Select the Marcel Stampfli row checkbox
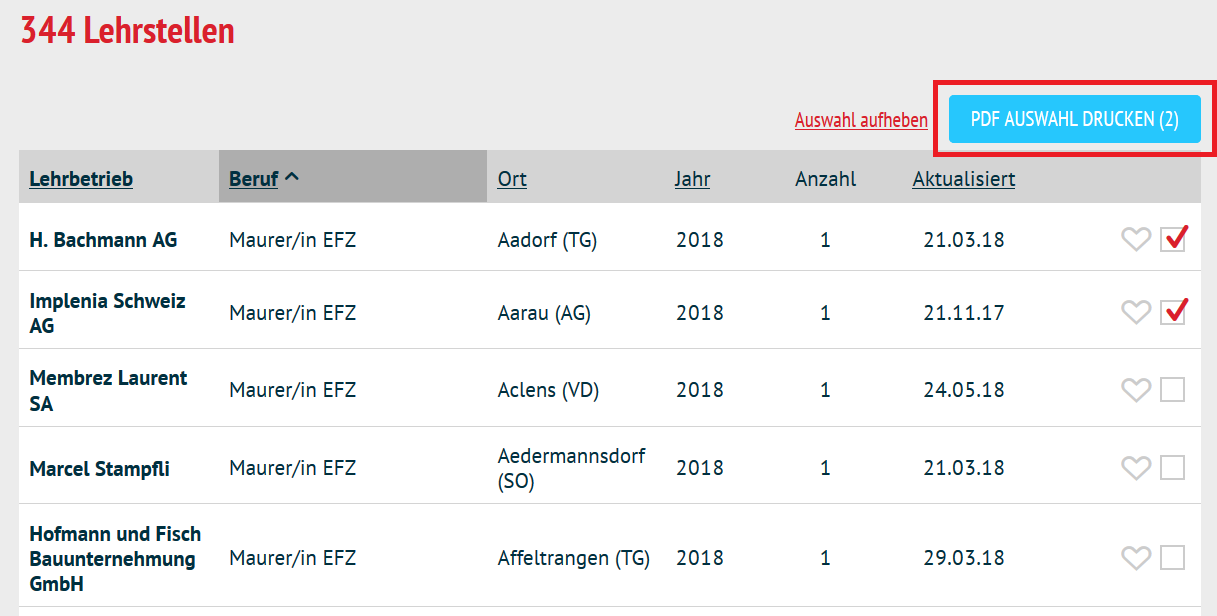 1173,468
